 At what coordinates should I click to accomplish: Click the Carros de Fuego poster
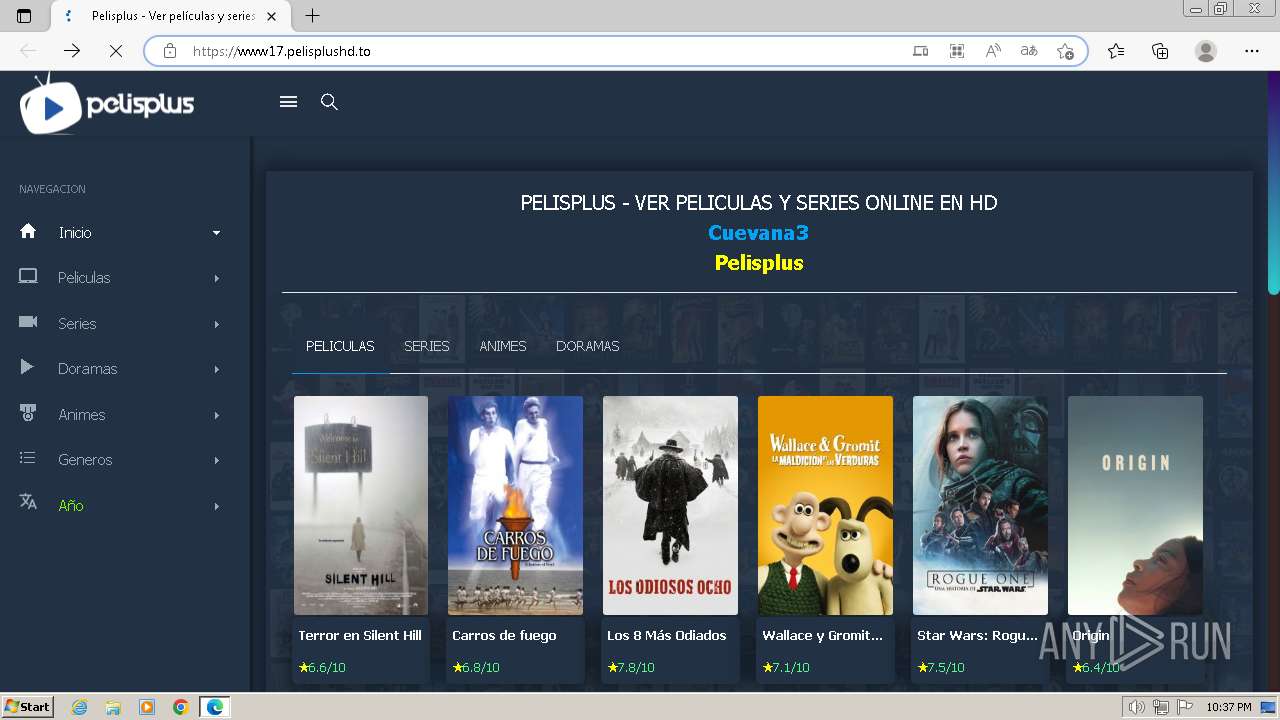pyautogui.click(x=515, y=505)
